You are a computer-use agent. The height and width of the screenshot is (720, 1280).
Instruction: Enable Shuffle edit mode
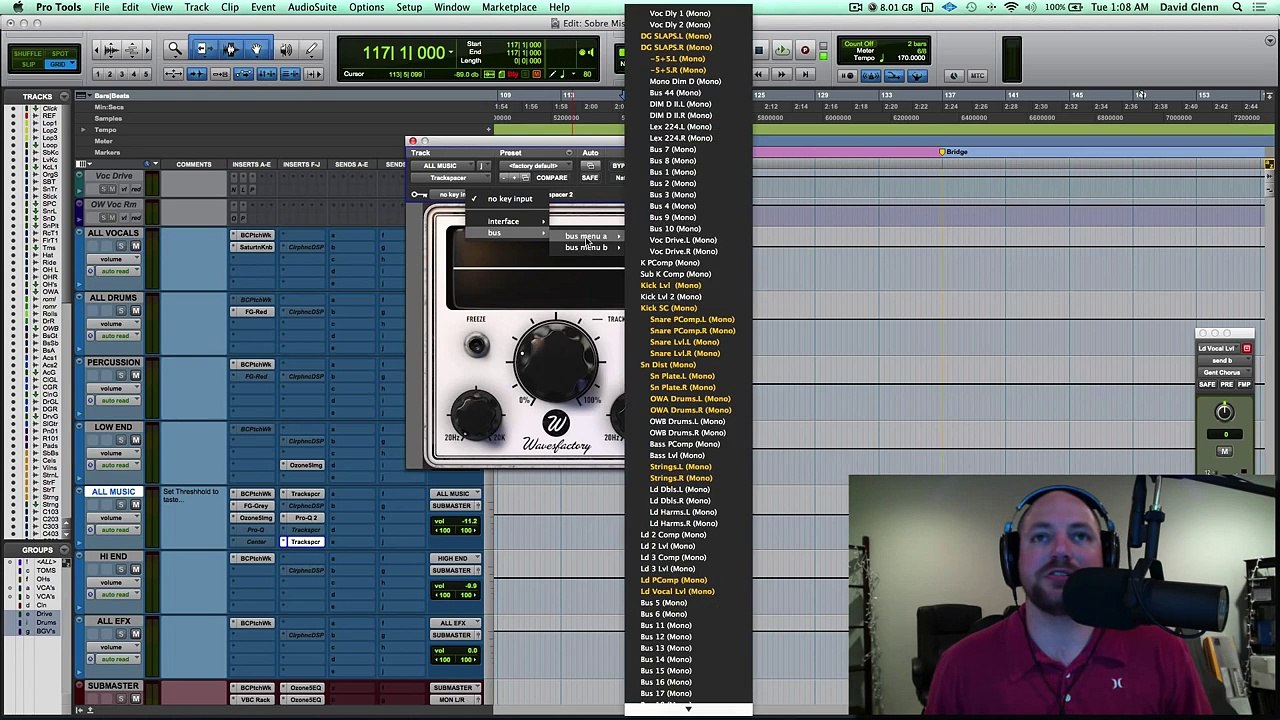pyautogui.click(x=29, y=54)
